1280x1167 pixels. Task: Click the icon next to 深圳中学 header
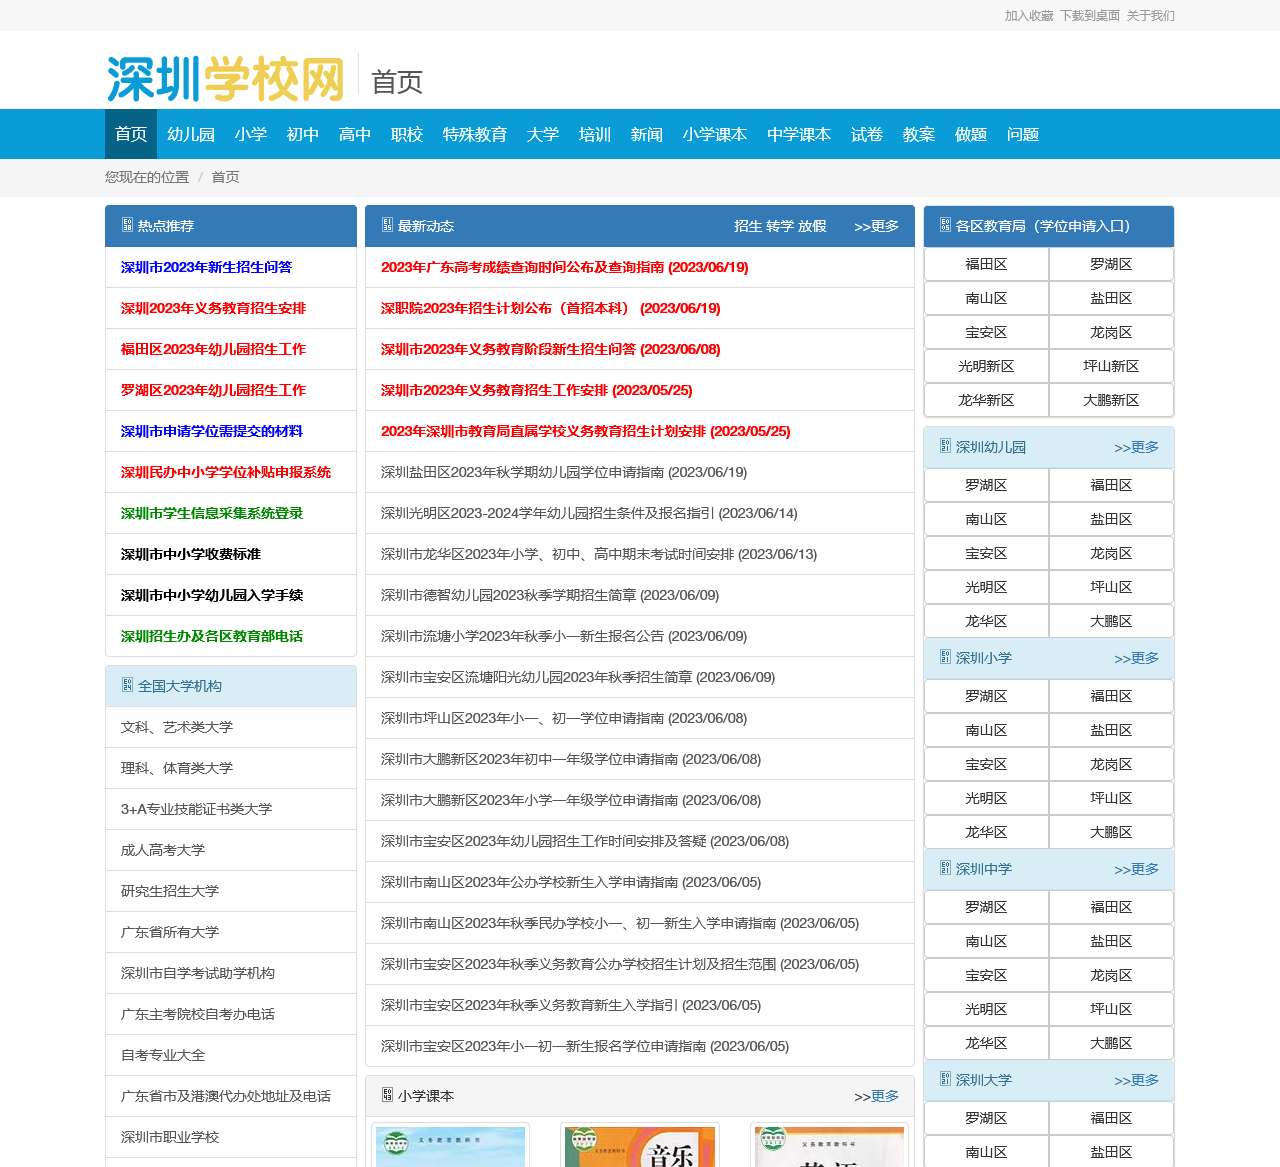pos(945,868)
